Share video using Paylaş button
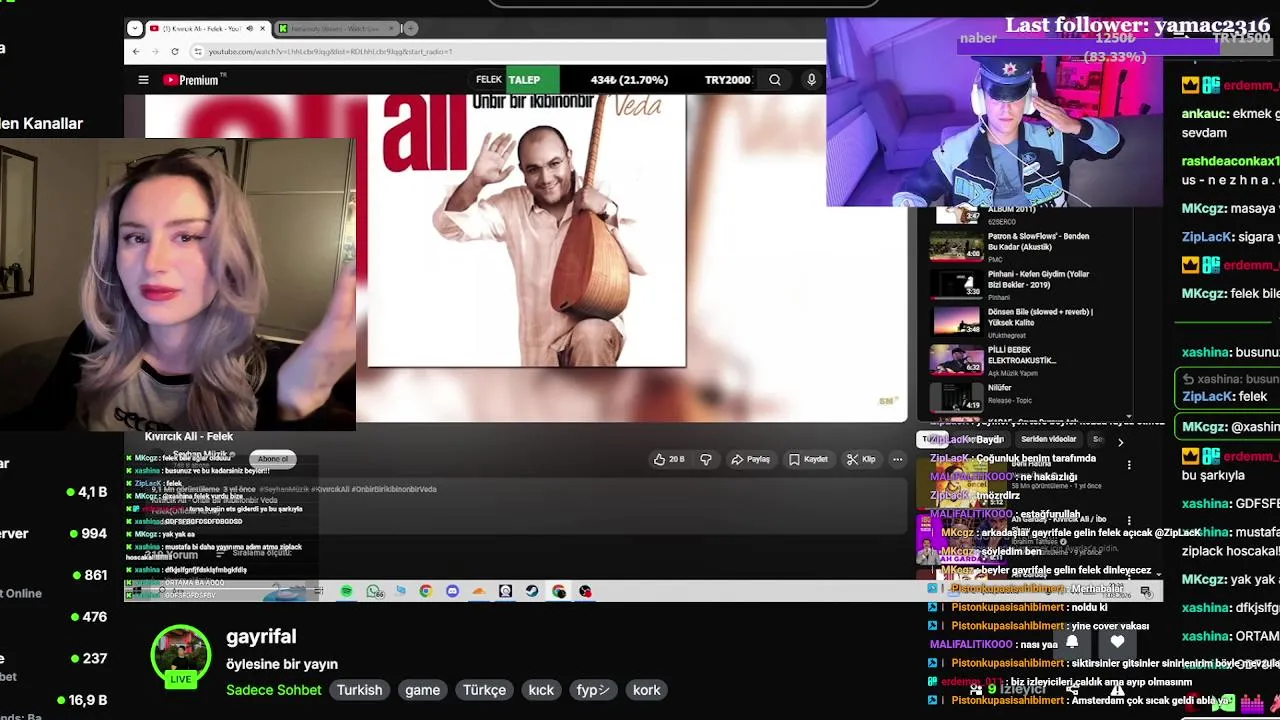The image size is (1280, 720). [750, 459]
